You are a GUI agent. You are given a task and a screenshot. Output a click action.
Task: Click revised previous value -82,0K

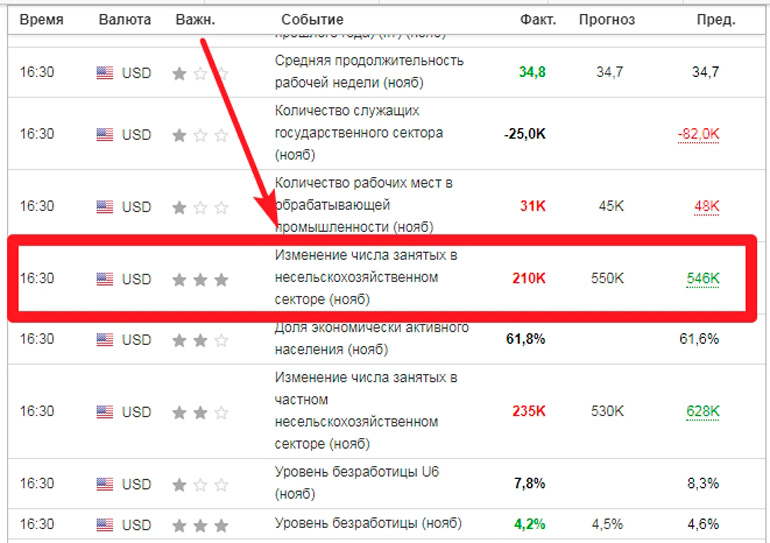(698, 134)
